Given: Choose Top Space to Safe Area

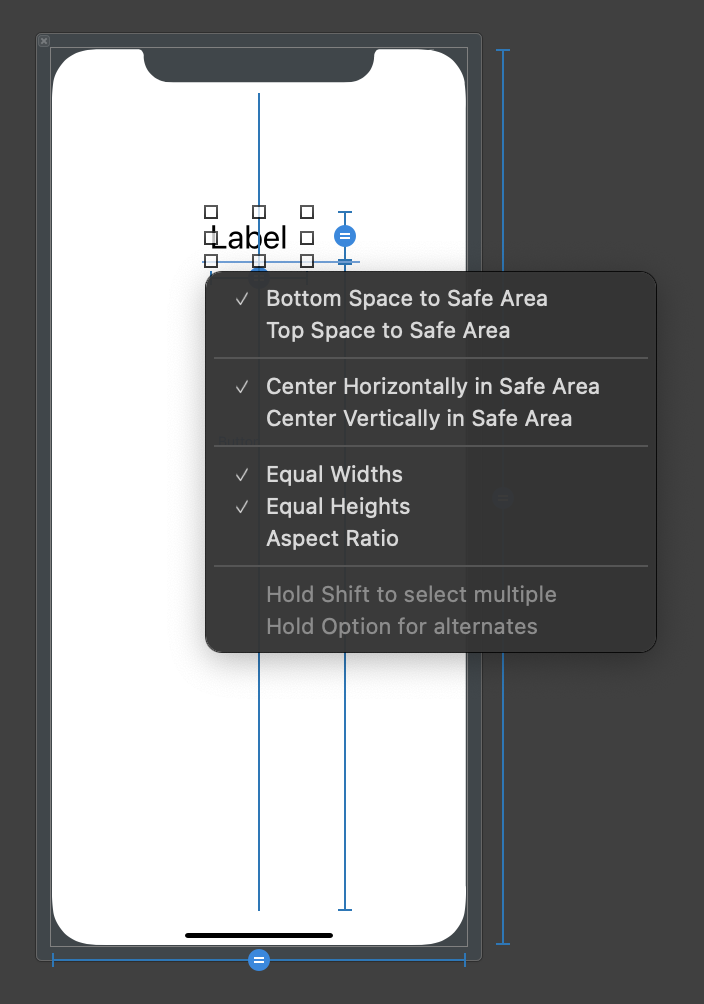Looking at the screenshot, I should 388,330.
